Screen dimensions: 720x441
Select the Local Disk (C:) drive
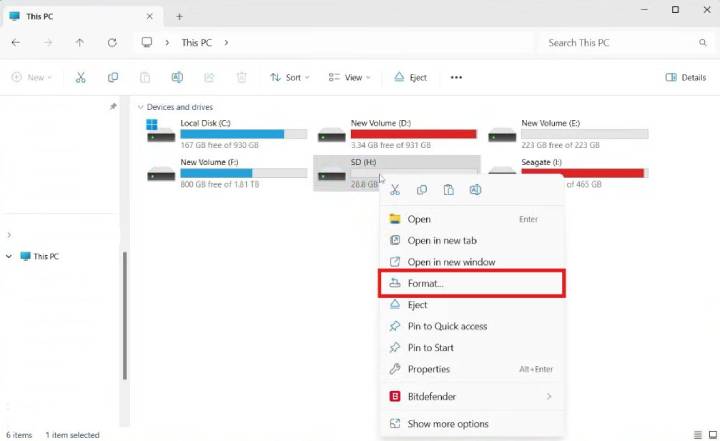[x=226, y=134]
